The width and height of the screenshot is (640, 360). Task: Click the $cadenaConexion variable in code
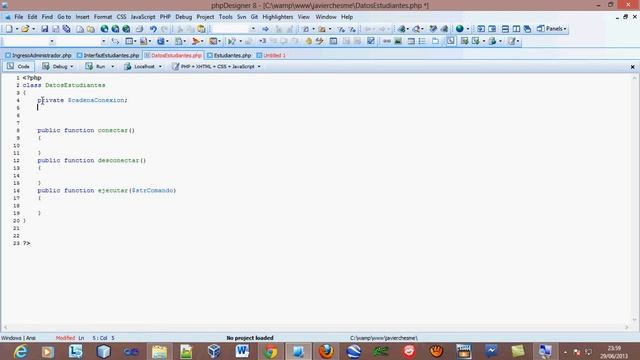[96, 100]
